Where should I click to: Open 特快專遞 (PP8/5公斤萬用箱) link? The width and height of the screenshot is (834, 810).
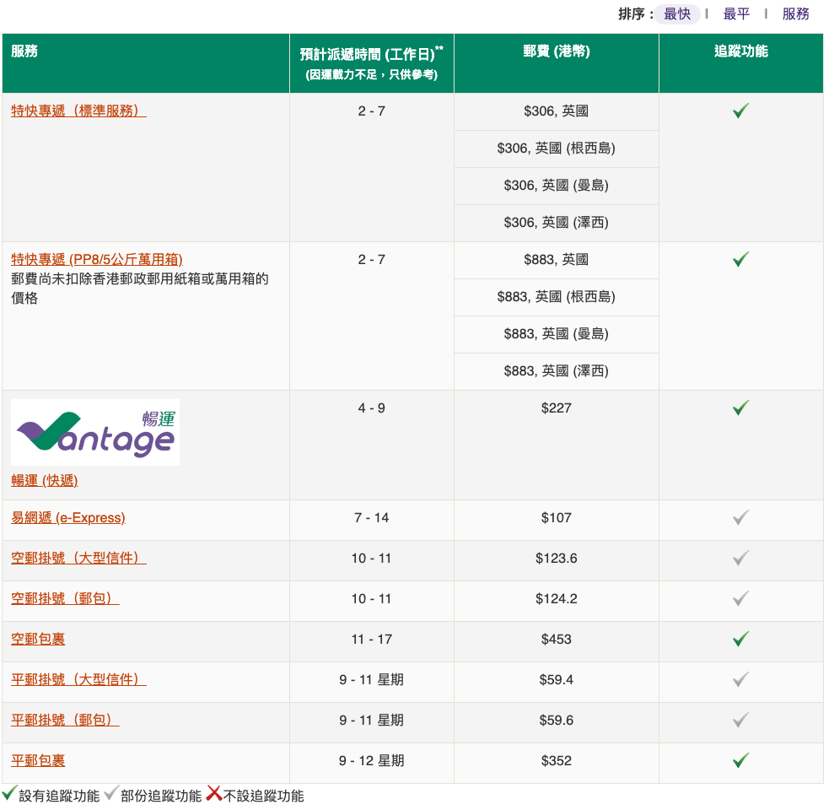click(96, 259)
